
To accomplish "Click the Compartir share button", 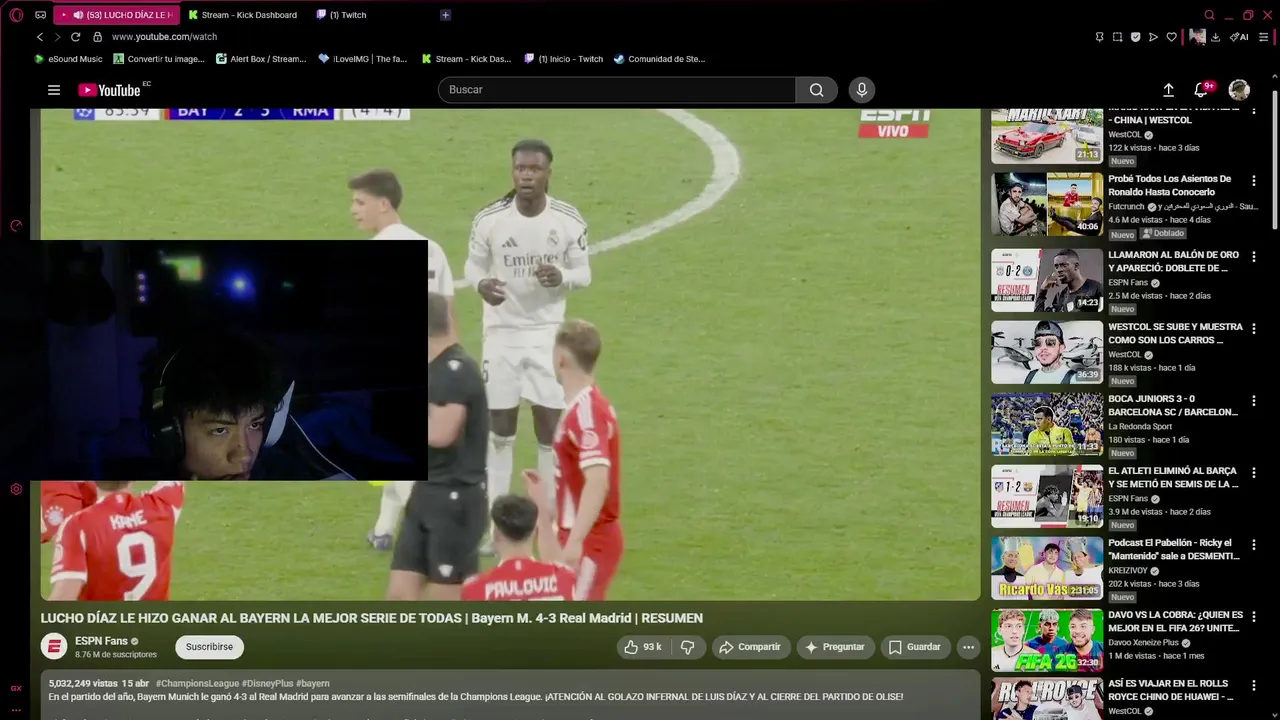I will pos(750,647).
